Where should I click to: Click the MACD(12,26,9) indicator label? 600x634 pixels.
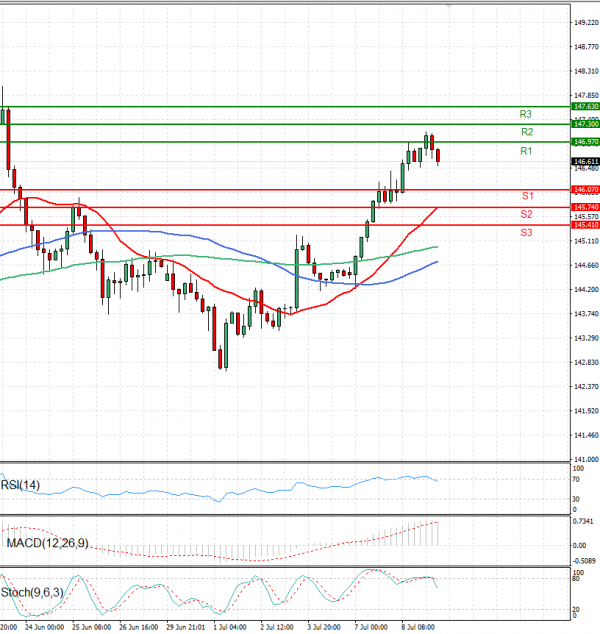click(x=47, y=543)
